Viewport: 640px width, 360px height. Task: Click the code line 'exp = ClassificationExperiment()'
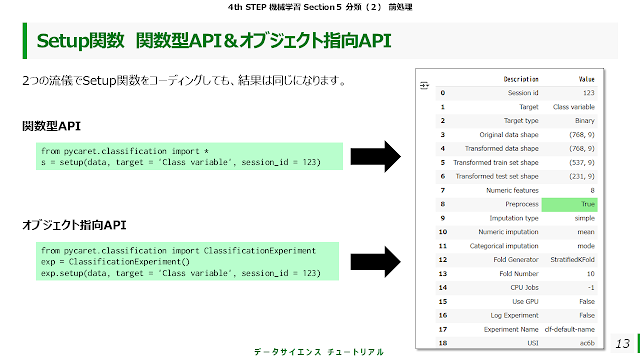[115, 262]
